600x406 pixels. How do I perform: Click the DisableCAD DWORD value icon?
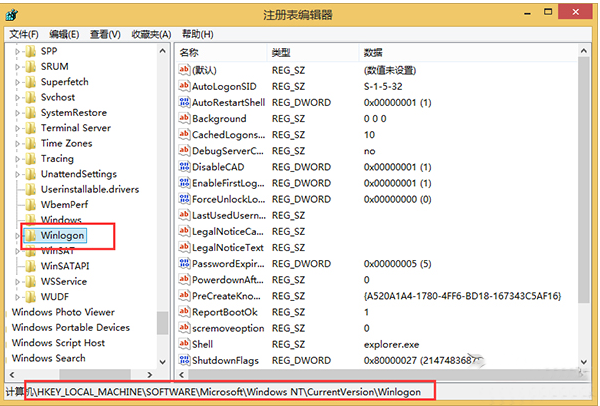click(184, 166)
